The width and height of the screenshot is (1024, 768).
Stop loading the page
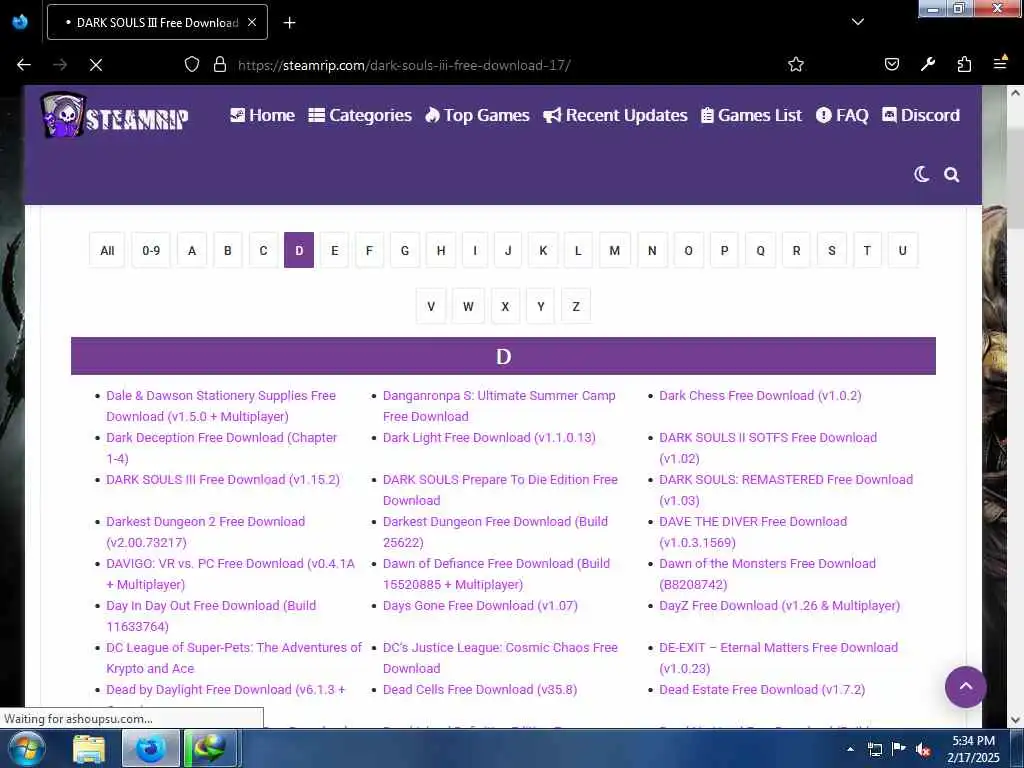(x=96, y=65)
